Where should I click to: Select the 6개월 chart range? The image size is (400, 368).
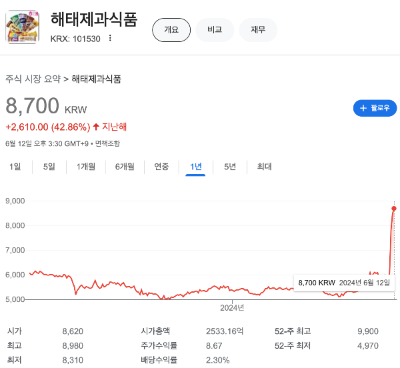pyautogui.click(x=125, y=166)
